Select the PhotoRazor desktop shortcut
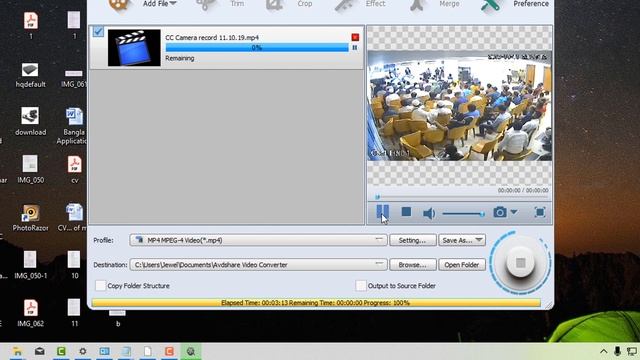The image size is (640, 360). 30,218
